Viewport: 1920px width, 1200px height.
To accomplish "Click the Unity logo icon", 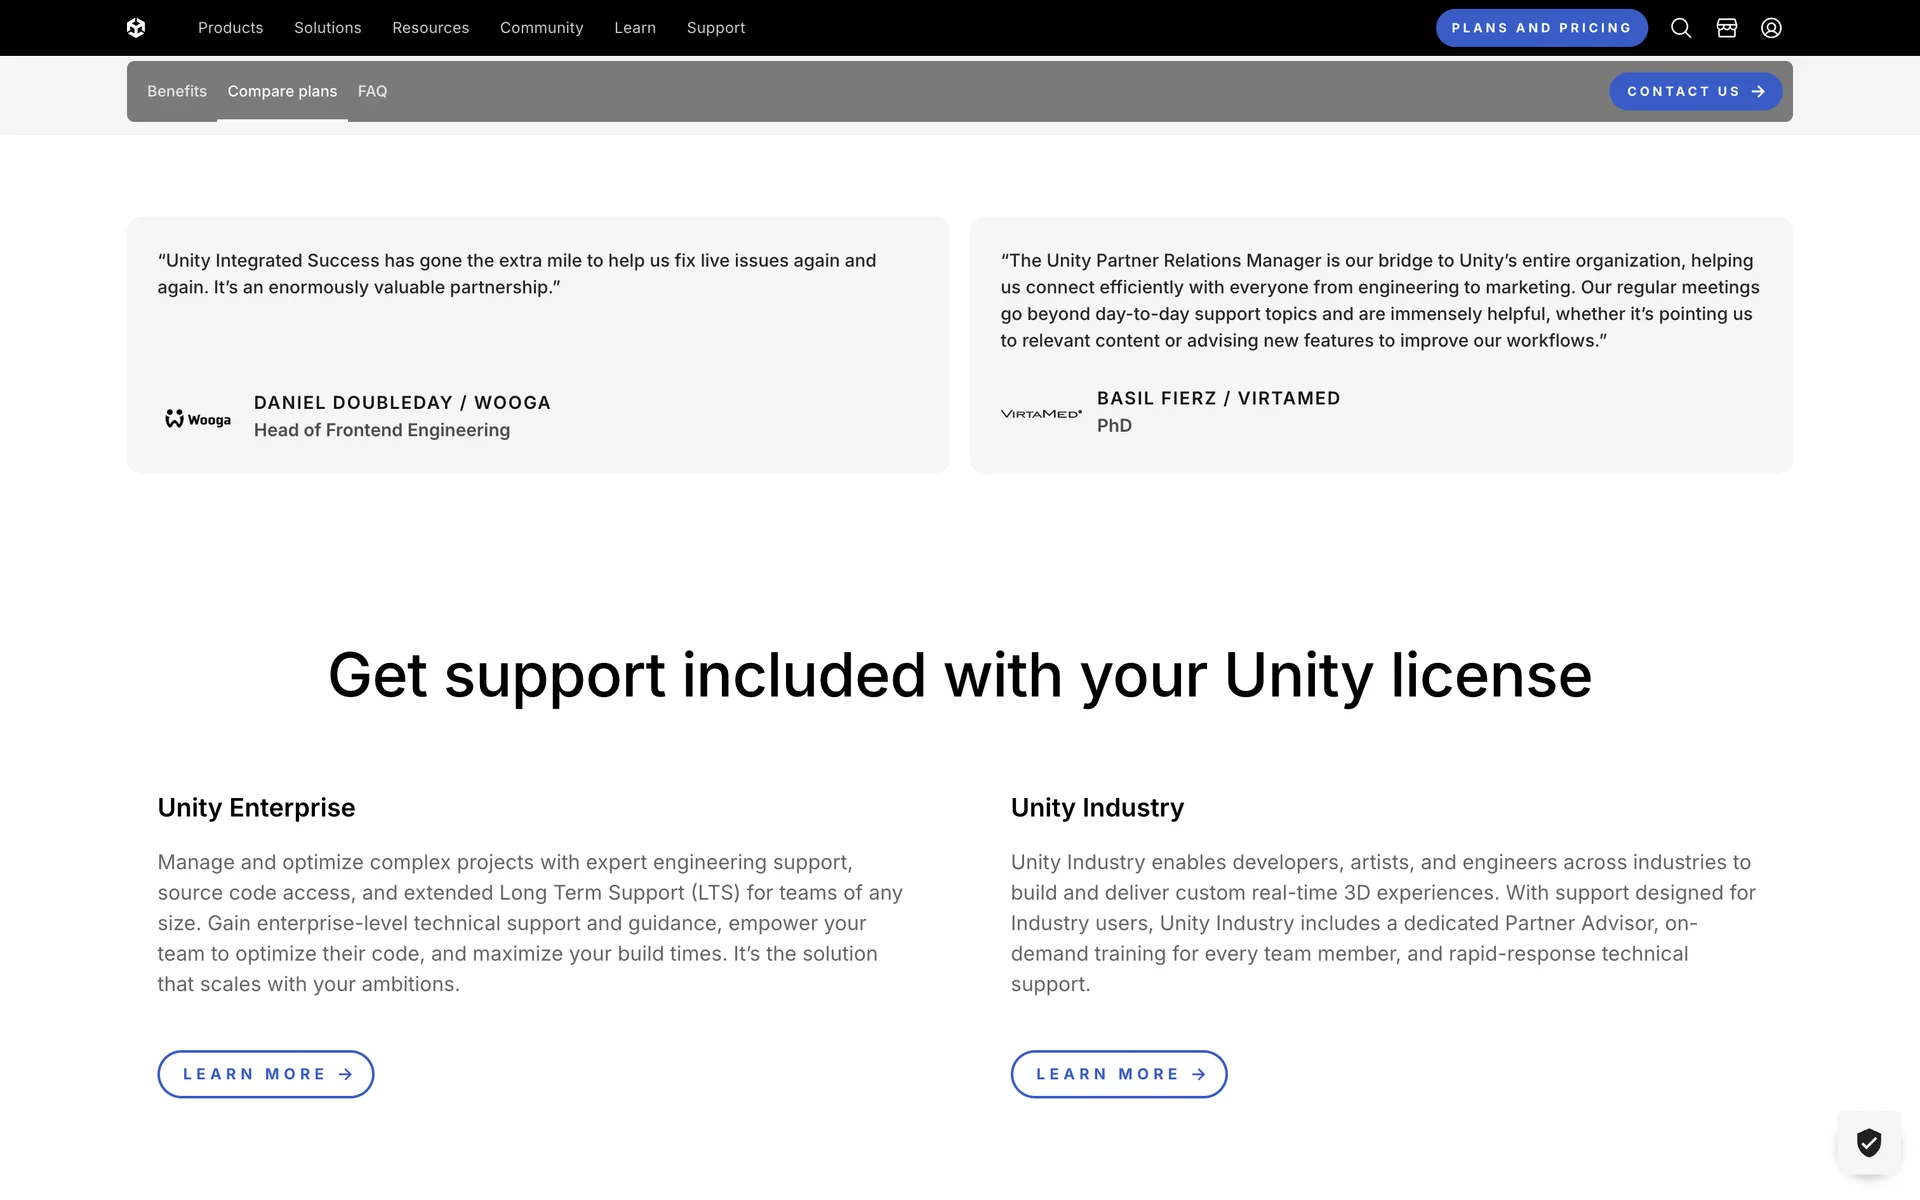I will click(x=136, y=28).
